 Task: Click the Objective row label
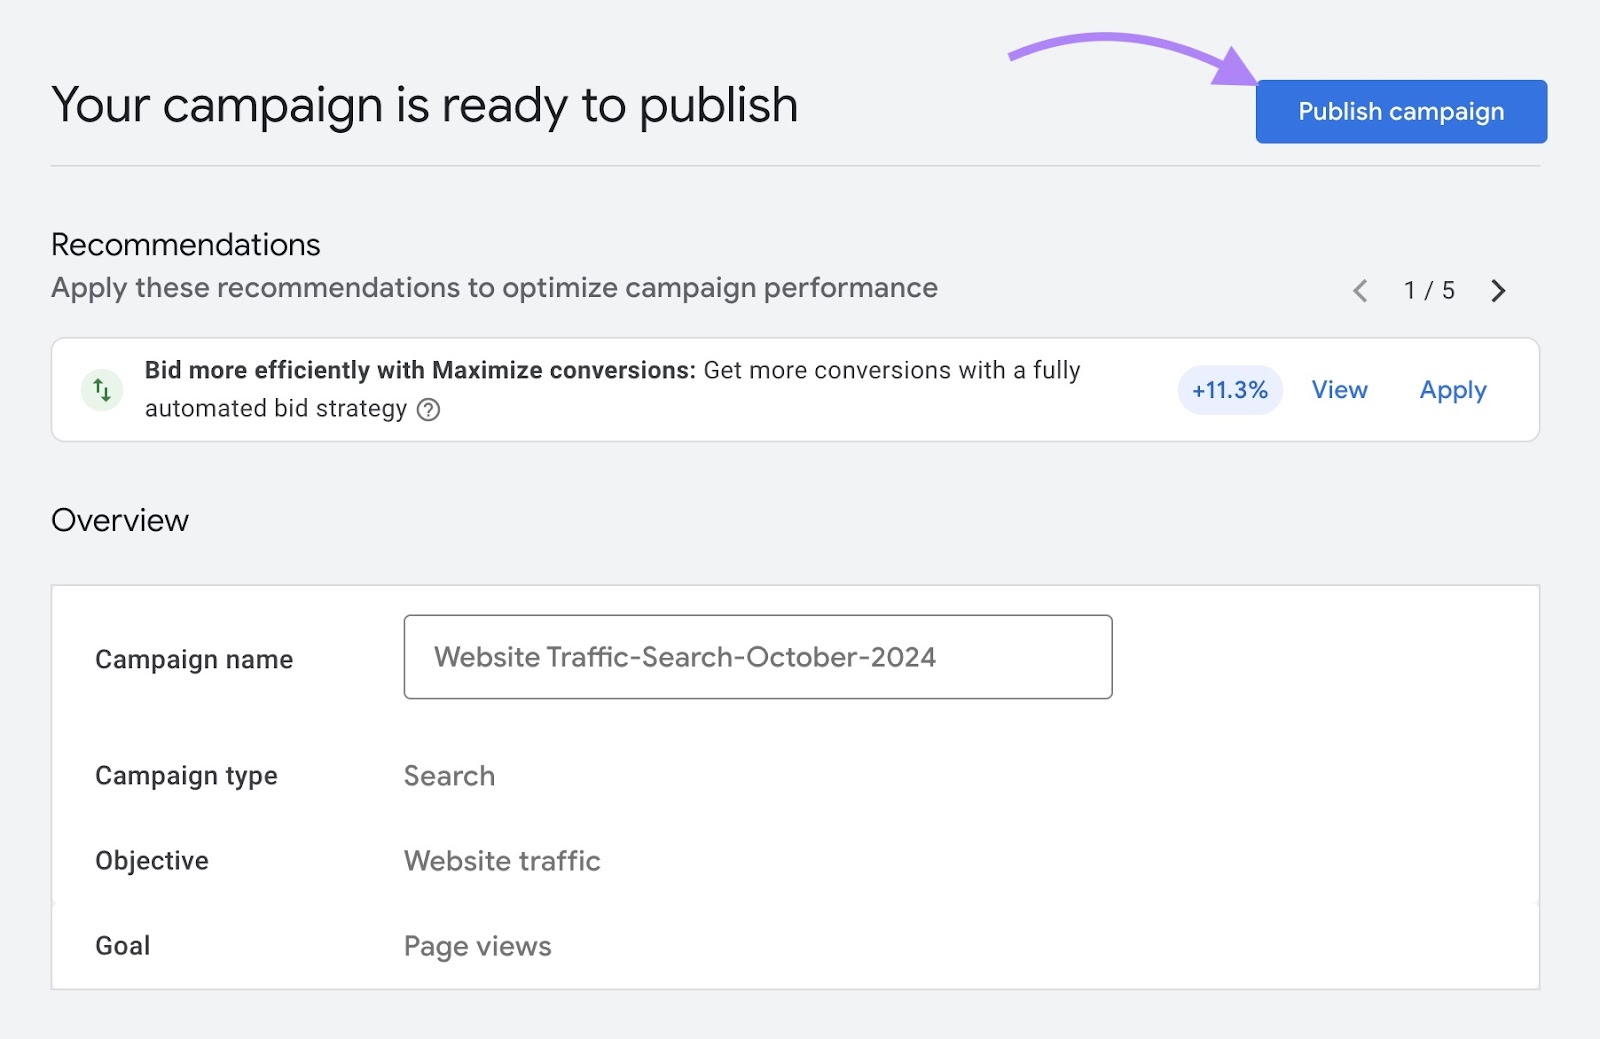point(151,860)
